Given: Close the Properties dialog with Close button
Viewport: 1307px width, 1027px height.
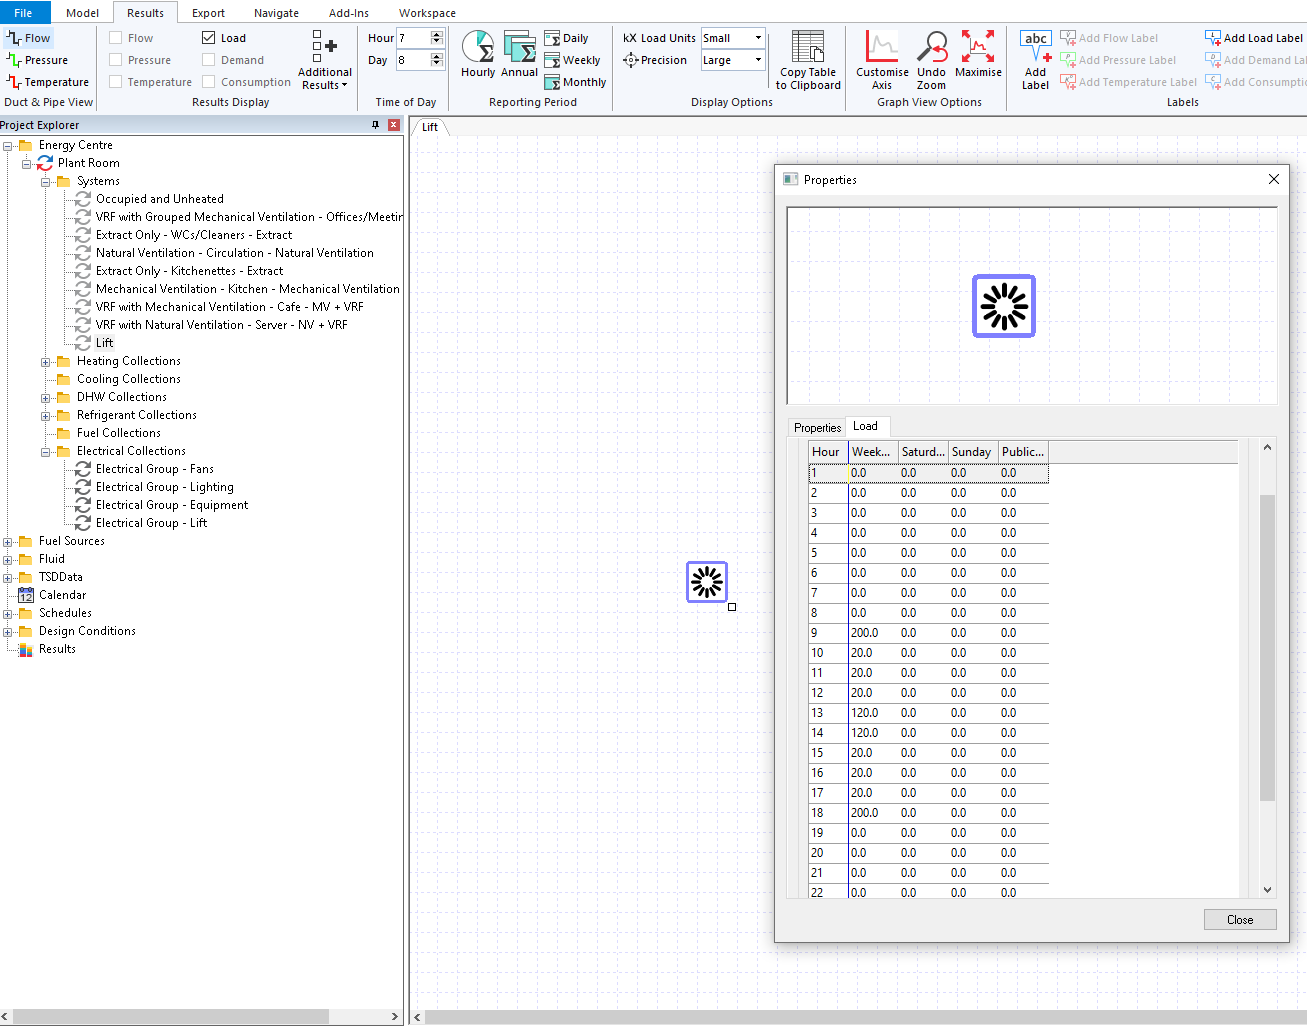Looking at the screenshot, I should point(1240,920).
